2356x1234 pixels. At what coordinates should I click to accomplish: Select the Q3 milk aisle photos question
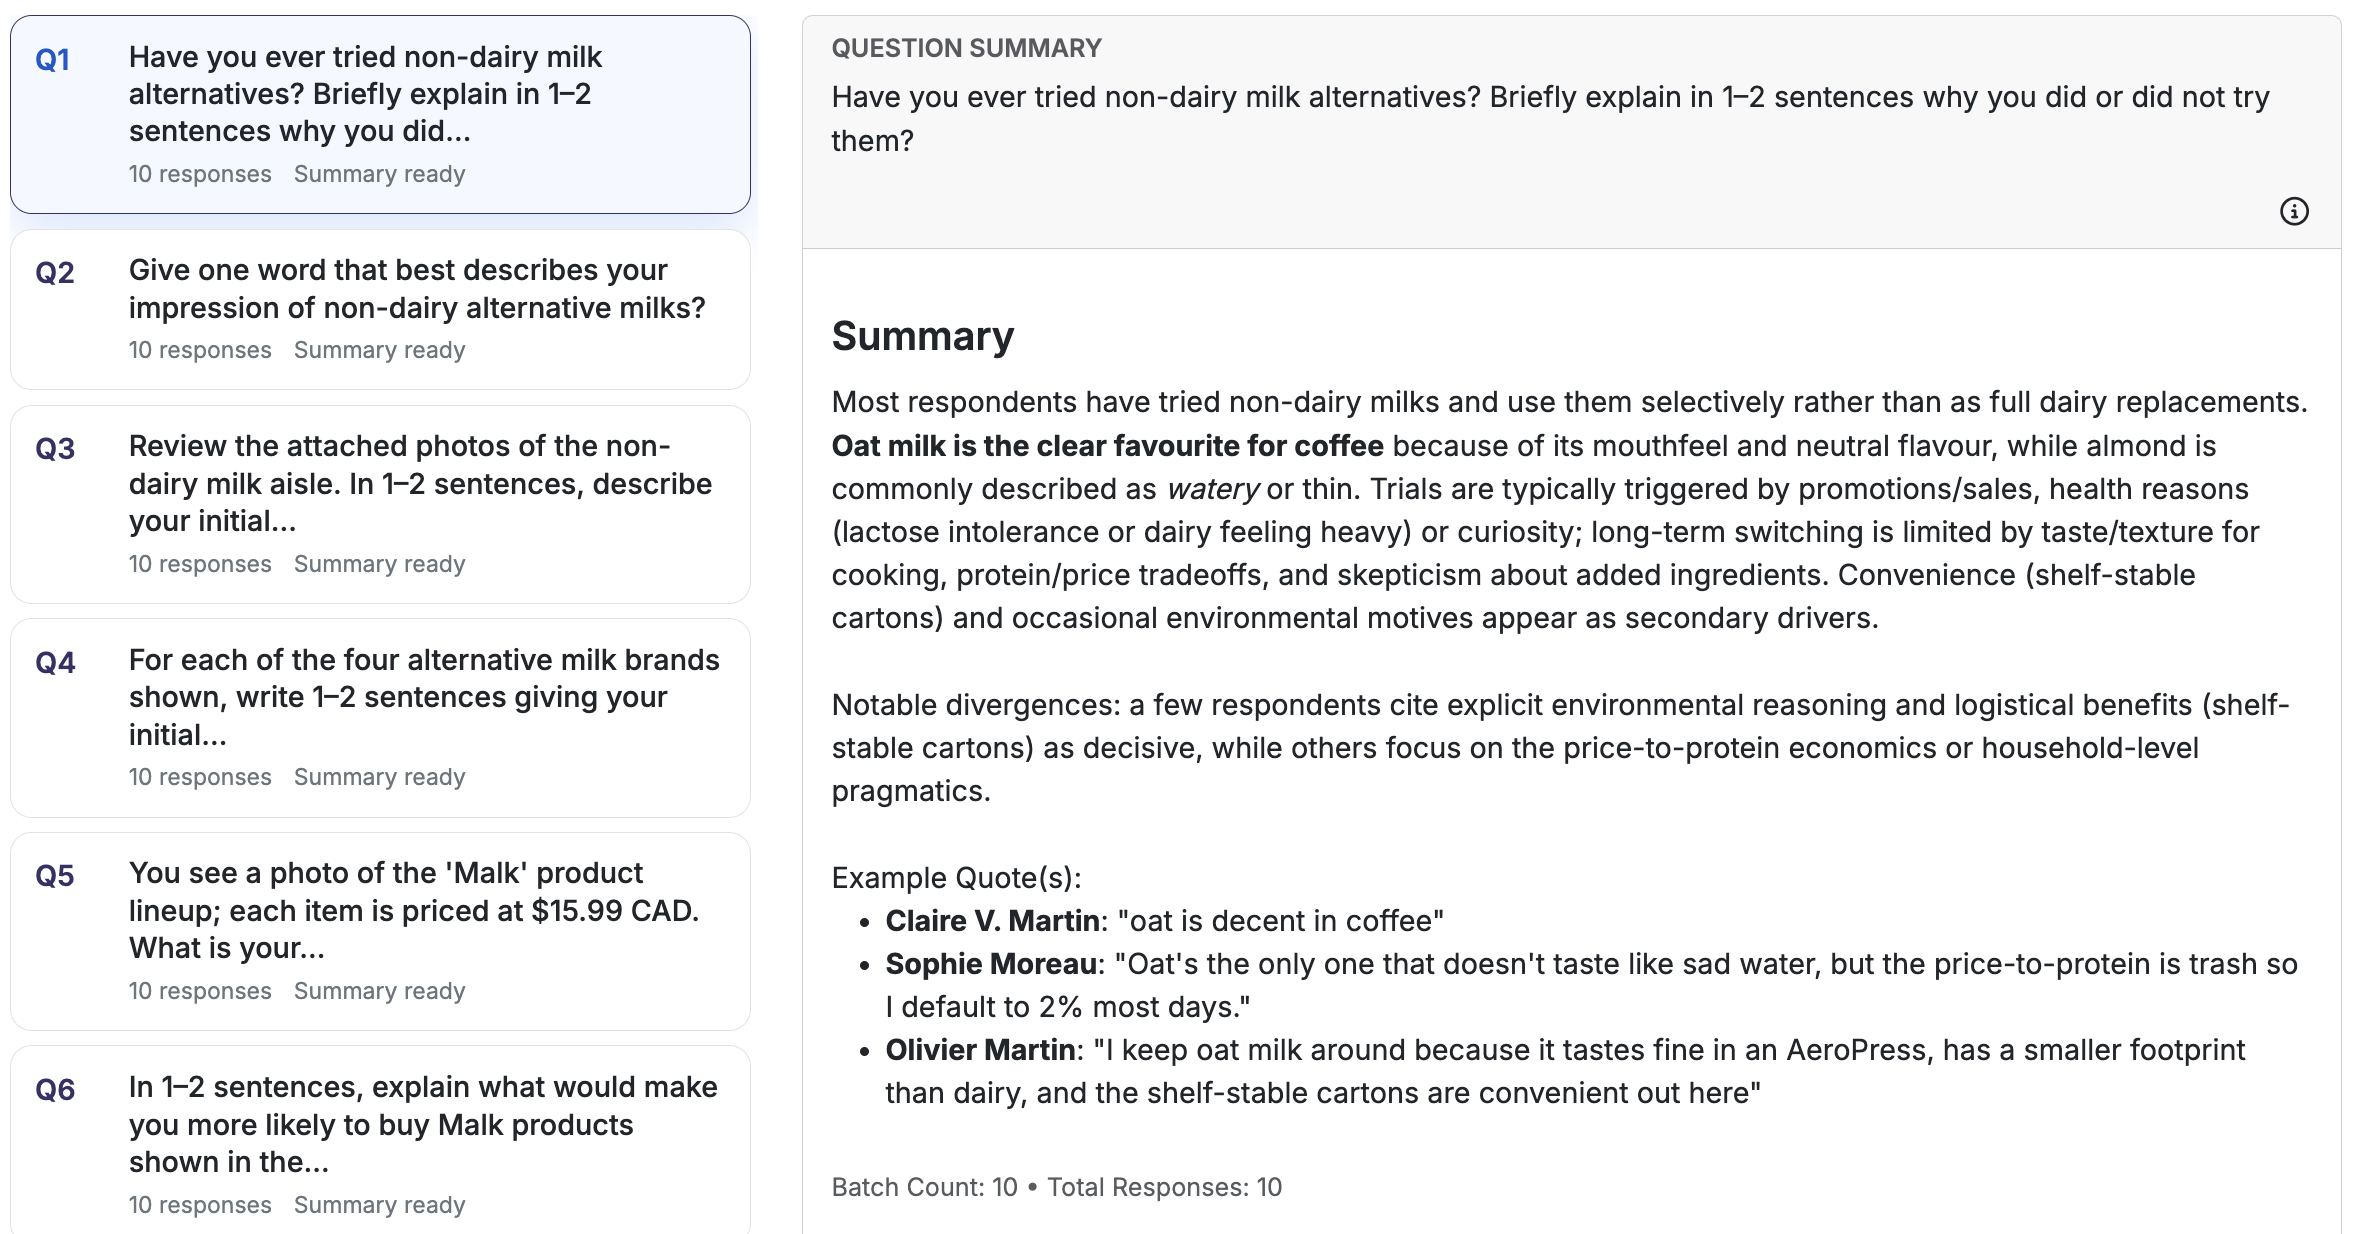tap(380, 503)
